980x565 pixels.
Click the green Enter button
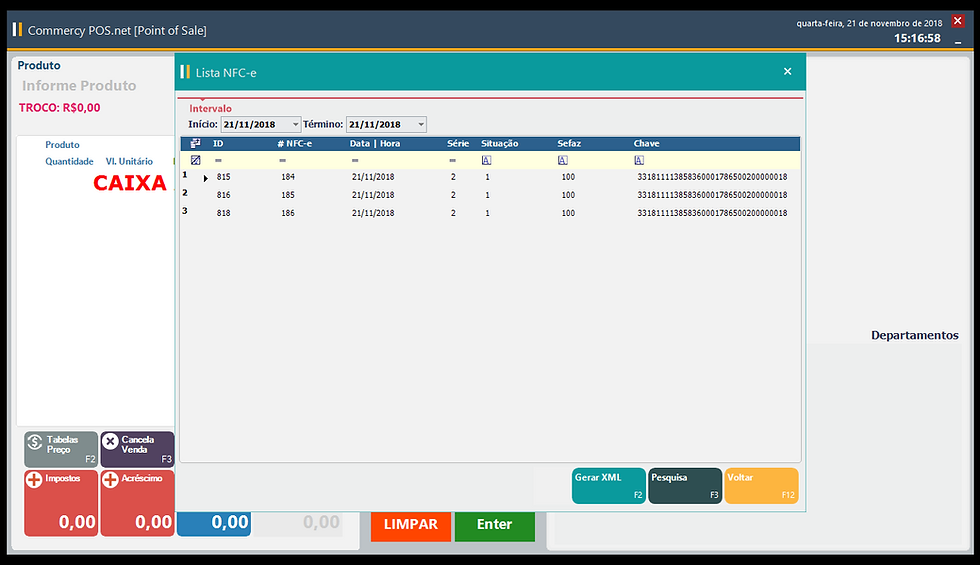494,524
